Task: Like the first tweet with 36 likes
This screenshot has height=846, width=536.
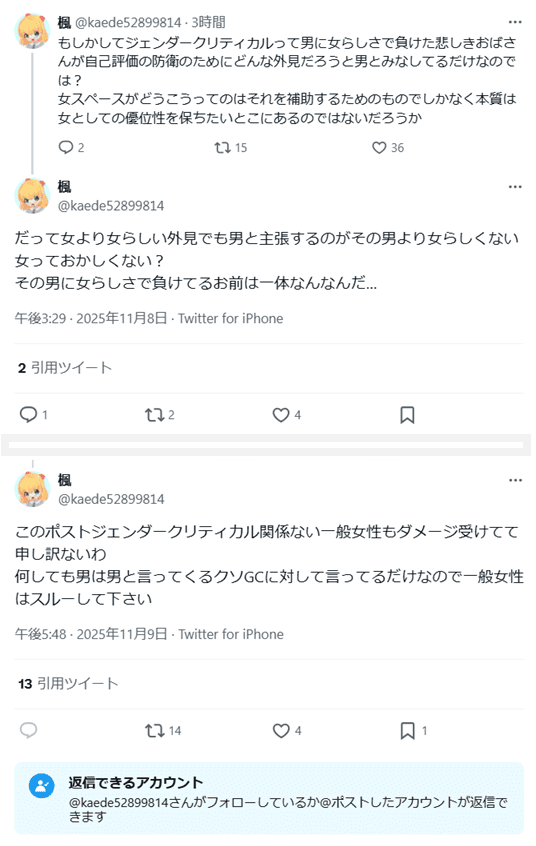Action: coord(379,147)
